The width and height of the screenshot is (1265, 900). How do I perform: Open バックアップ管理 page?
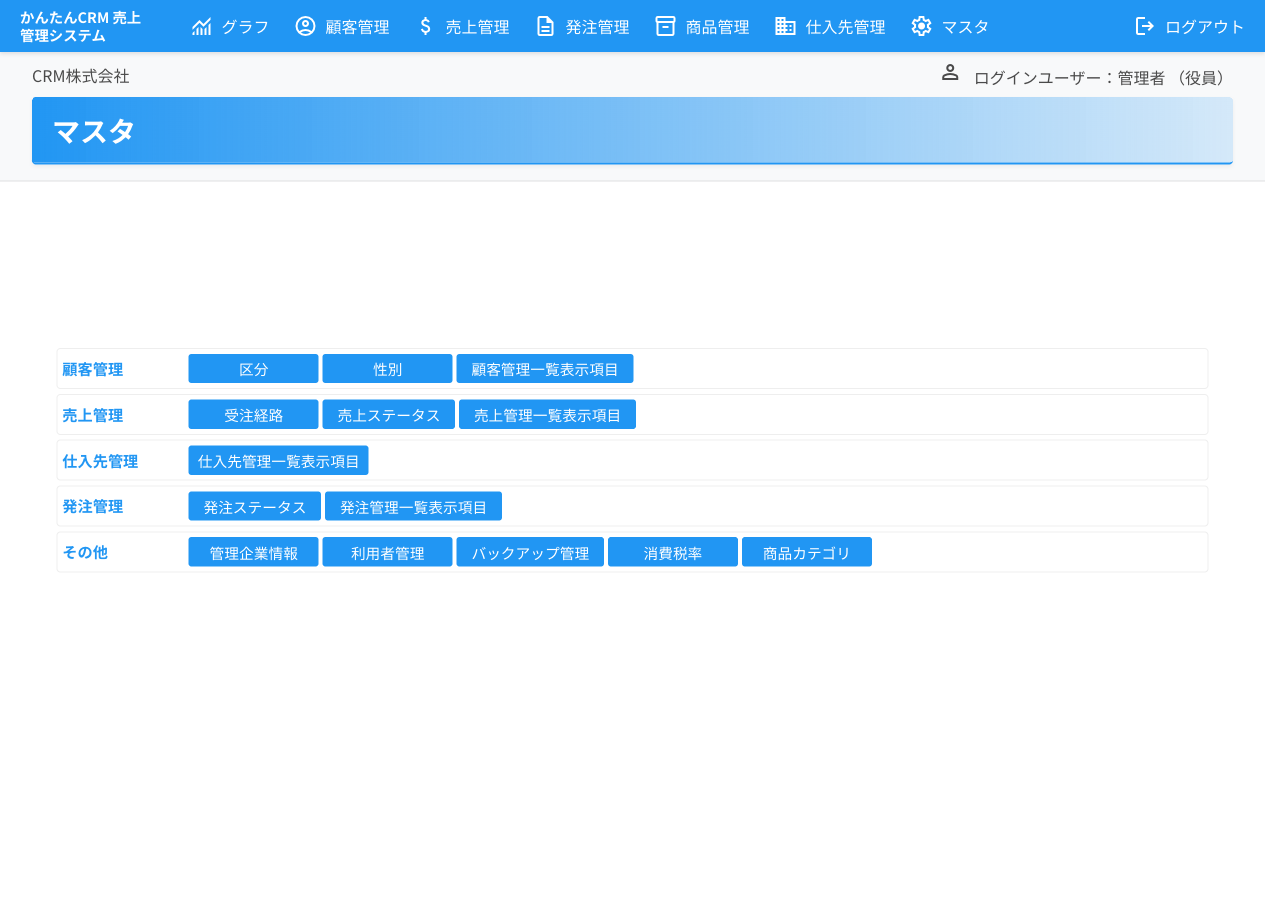pos(530,553)
